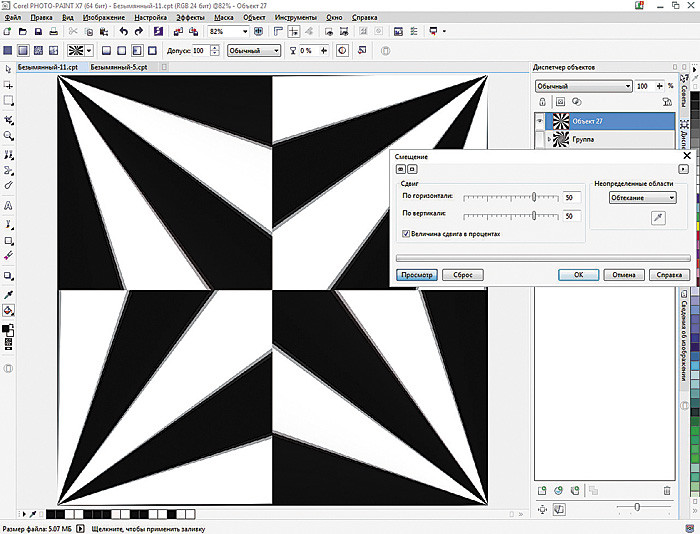Select the Zoom magnifier tool
700x534 pixels.
(8, 136)
